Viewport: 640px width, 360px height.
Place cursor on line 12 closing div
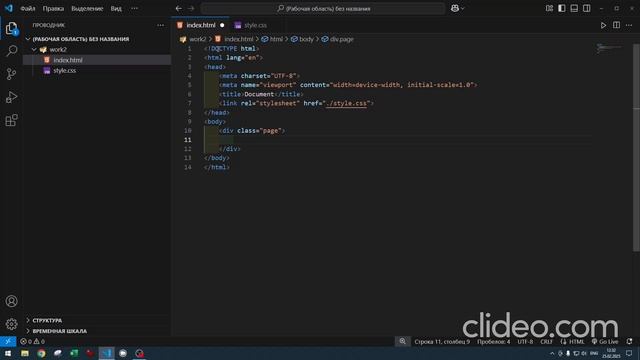pos(230,149)
